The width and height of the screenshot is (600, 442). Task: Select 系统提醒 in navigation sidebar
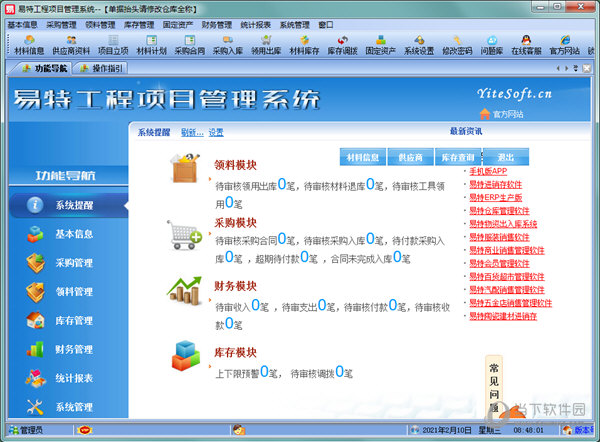click(69, 206)
